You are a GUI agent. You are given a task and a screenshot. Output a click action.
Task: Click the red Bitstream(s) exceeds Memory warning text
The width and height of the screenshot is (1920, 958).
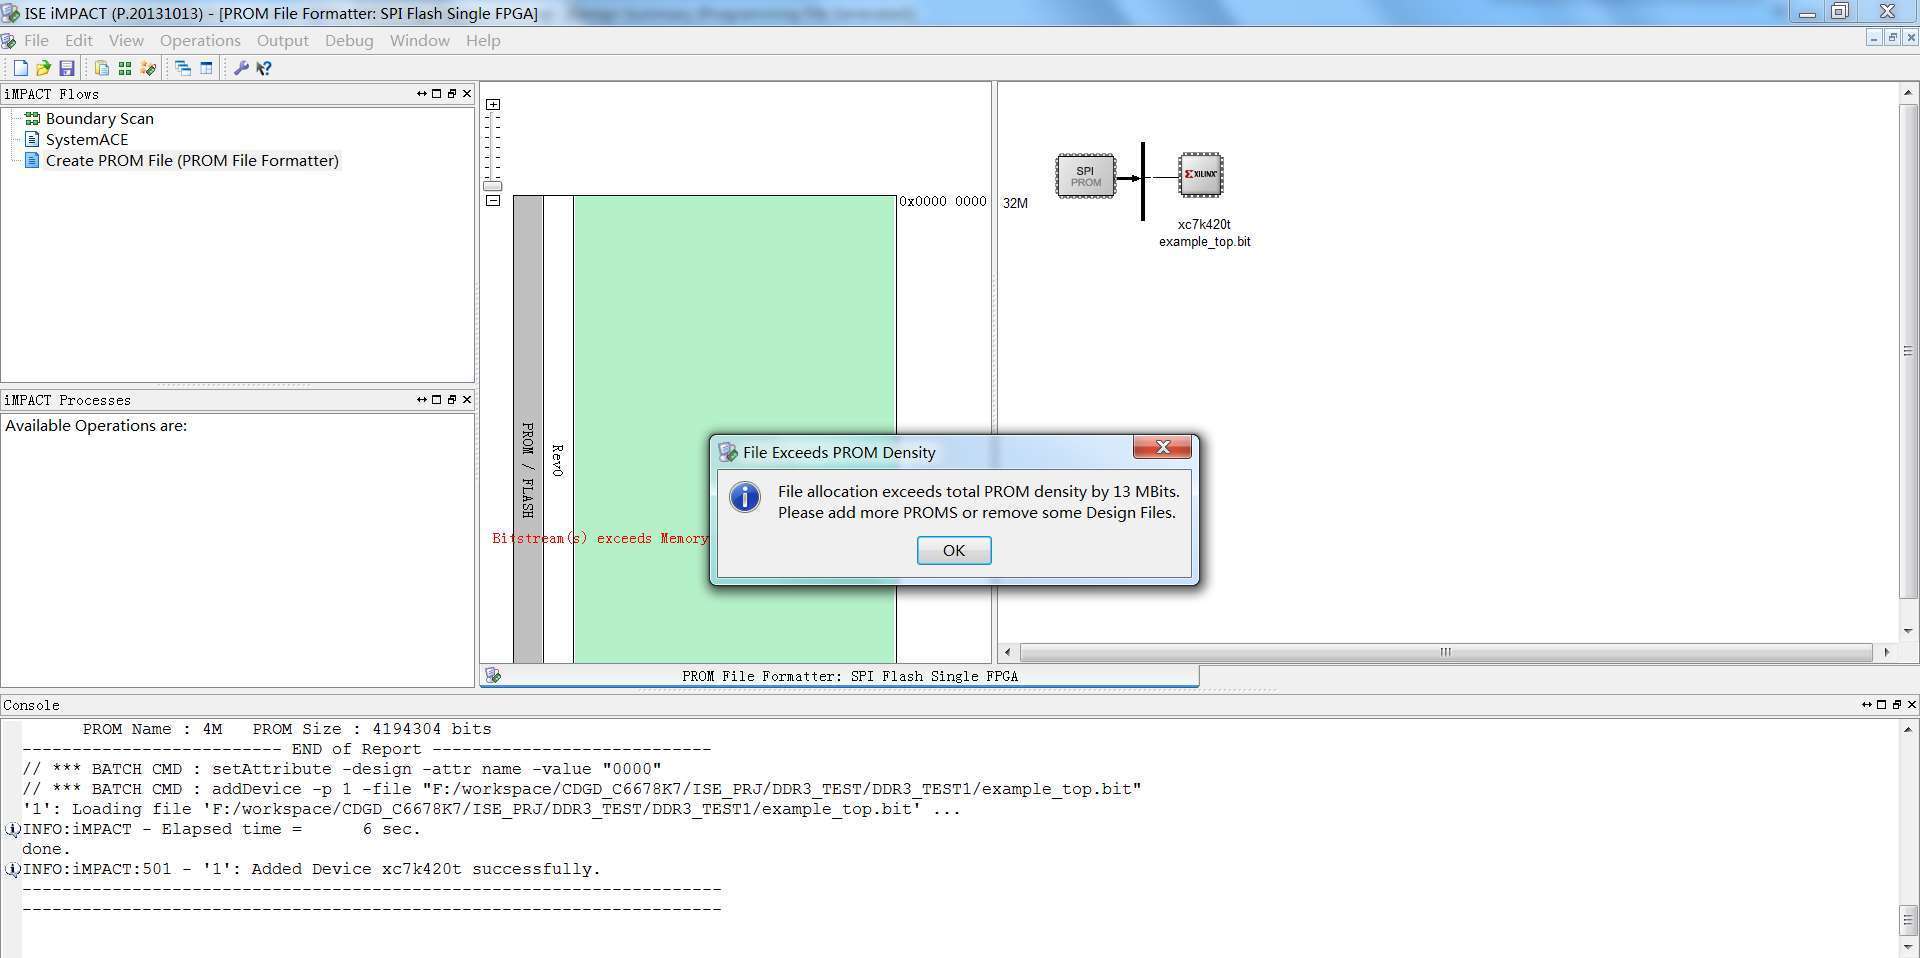600,538
